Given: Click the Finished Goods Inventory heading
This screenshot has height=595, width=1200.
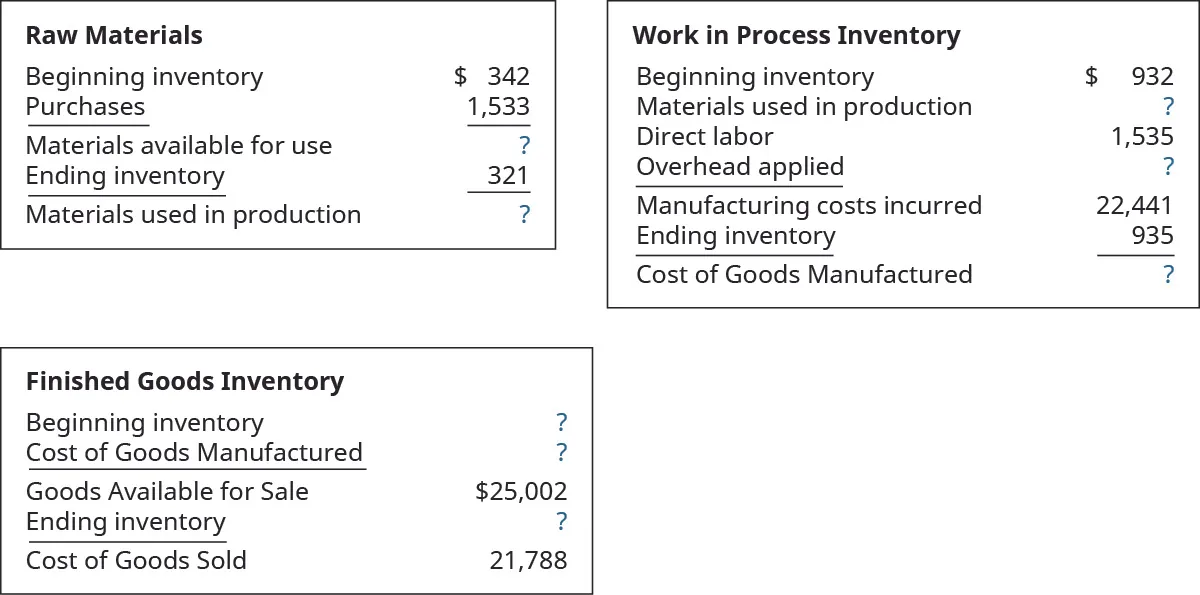Looking at the screenshot, I should 185,382.
